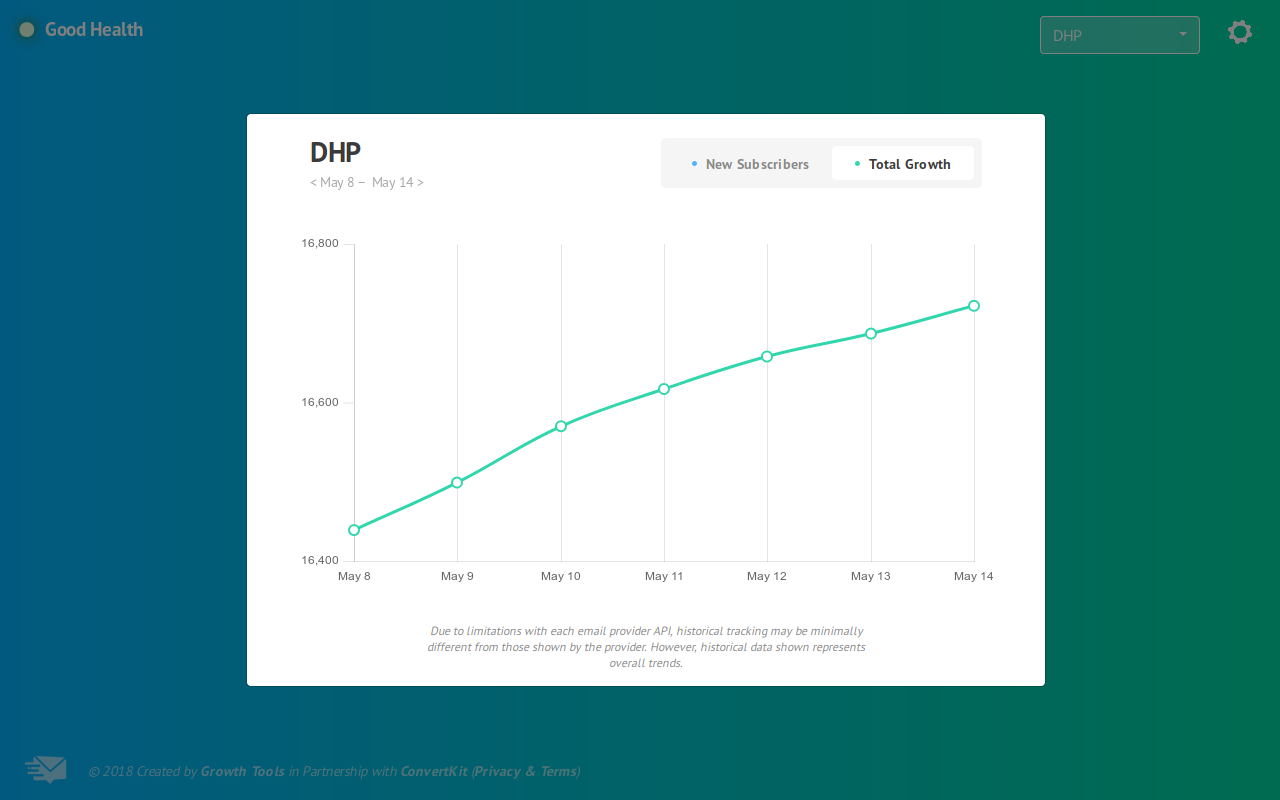Click the May 14 axis label
1280x800 pixels.
974,576
